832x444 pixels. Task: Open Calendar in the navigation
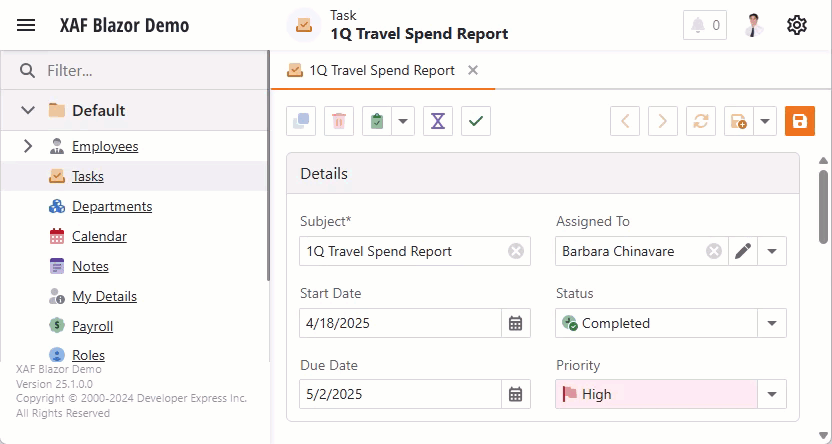99,236
